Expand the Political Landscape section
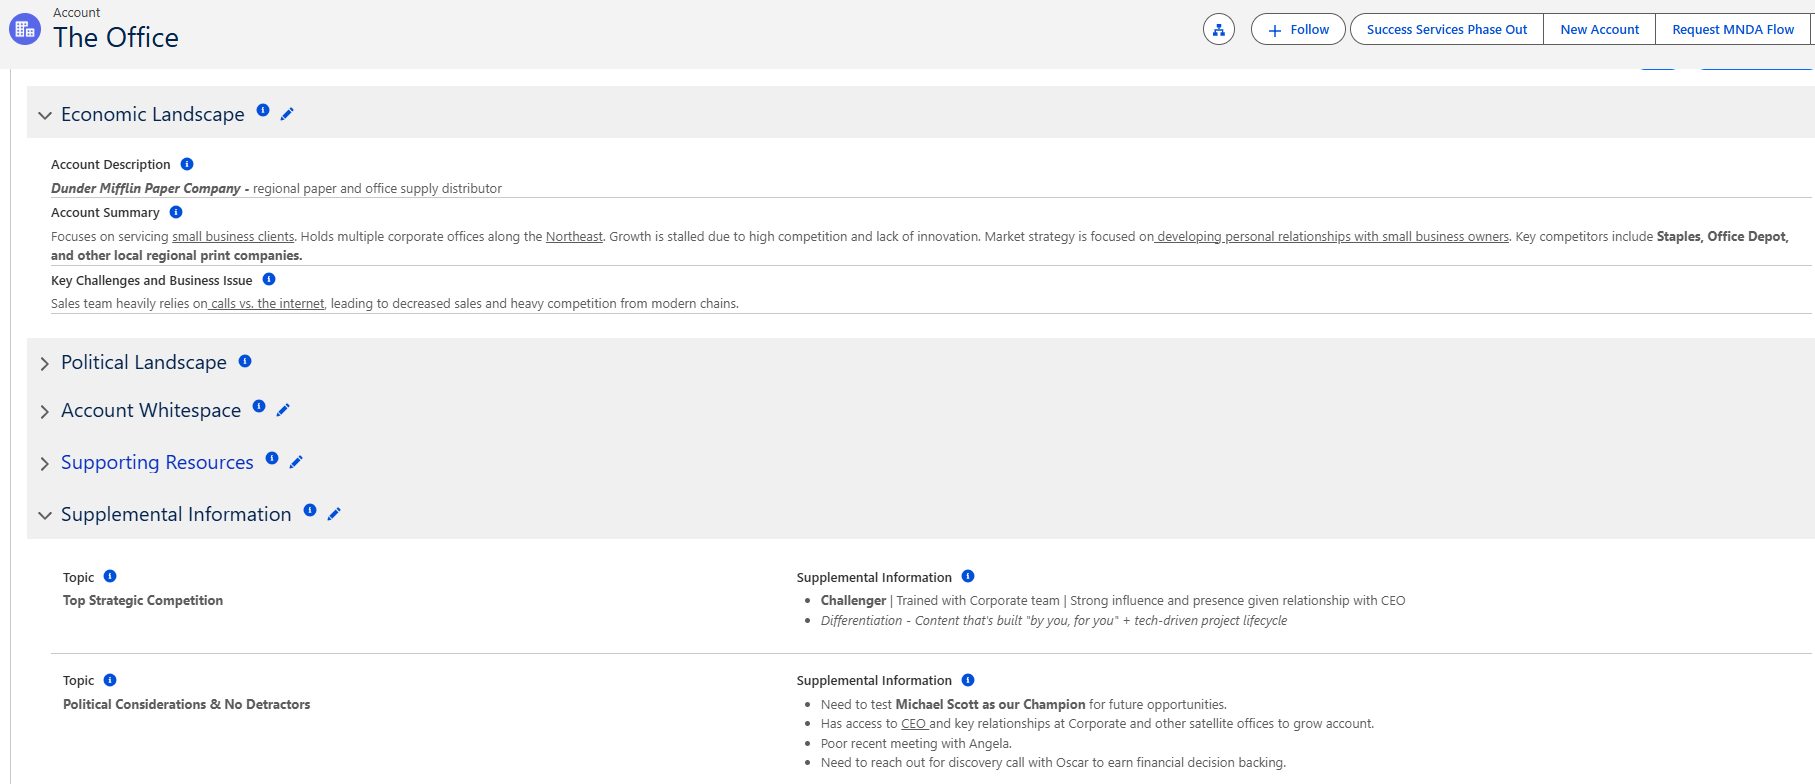The width and height of the screenshot is (1815, 784). 45,364
